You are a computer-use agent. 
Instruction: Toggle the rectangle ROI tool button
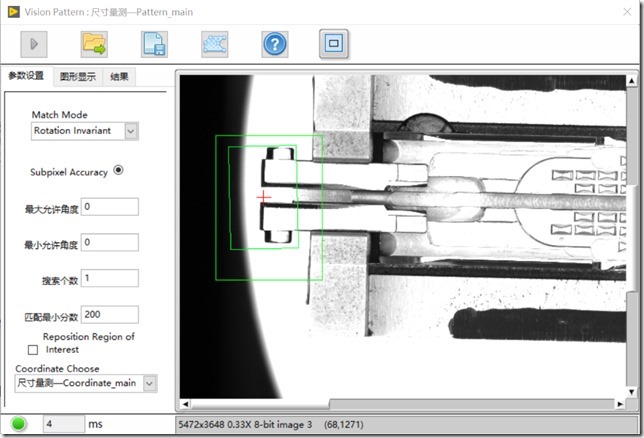coord(334,43)
